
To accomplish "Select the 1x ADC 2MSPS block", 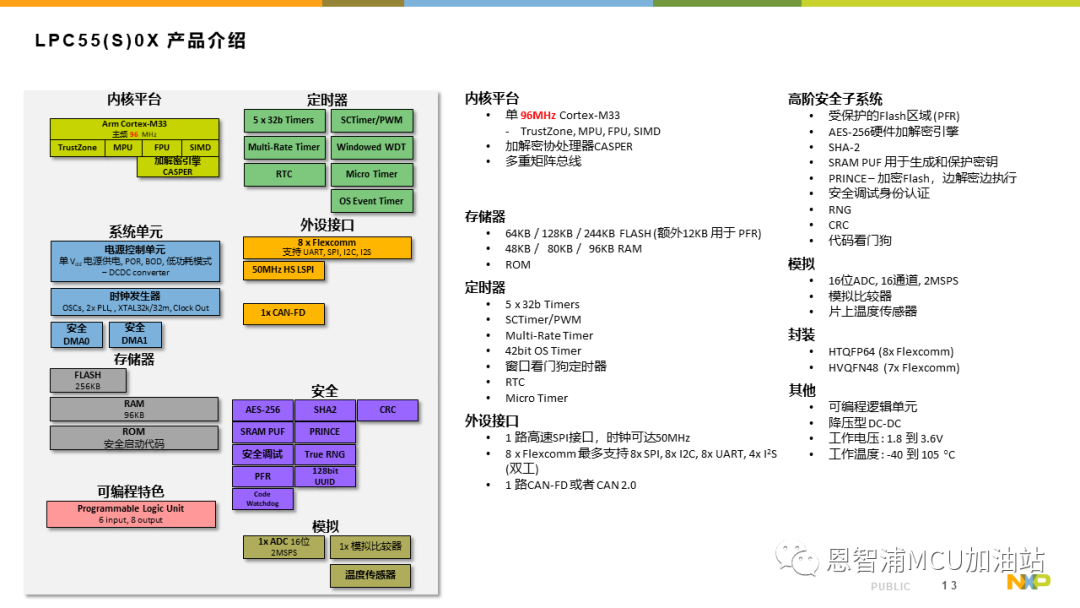I will click(x=284, y=547).
